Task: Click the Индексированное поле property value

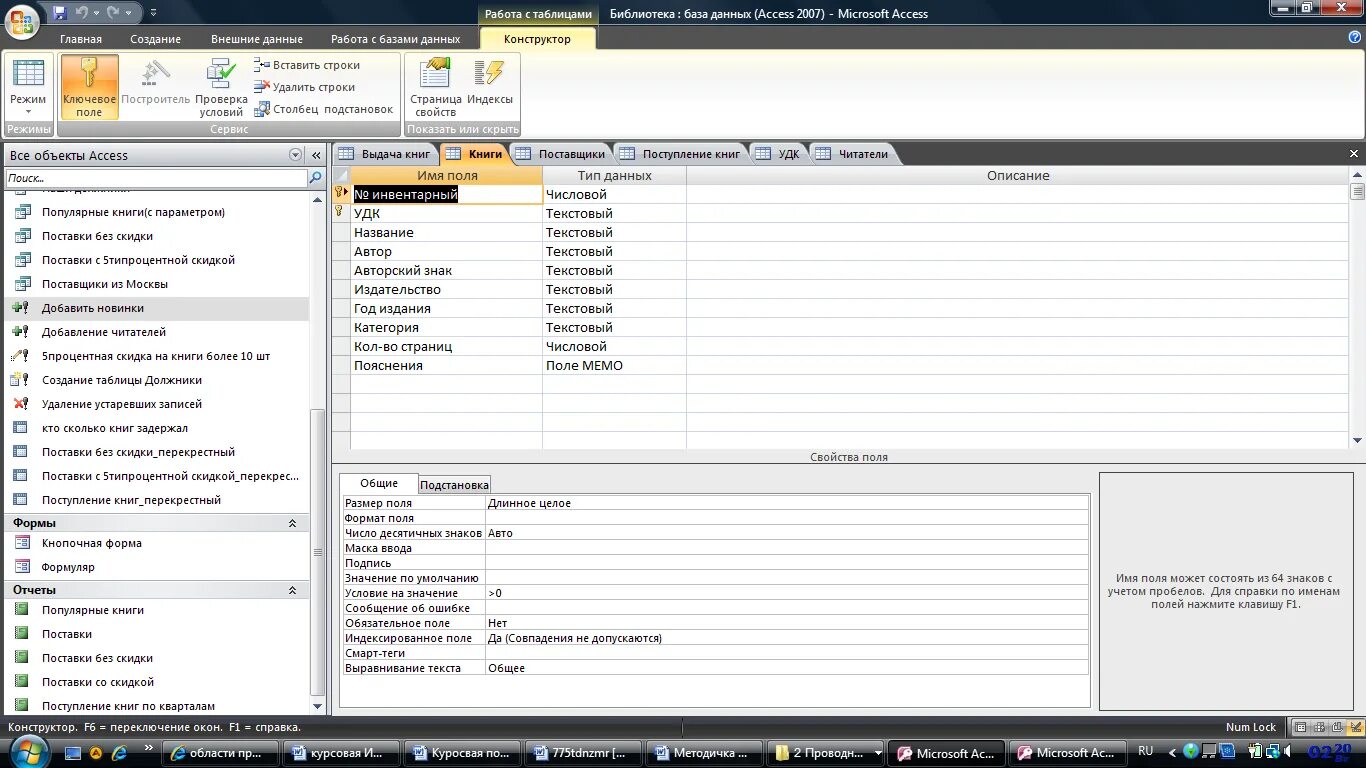Action: click(x=787, y=638)
